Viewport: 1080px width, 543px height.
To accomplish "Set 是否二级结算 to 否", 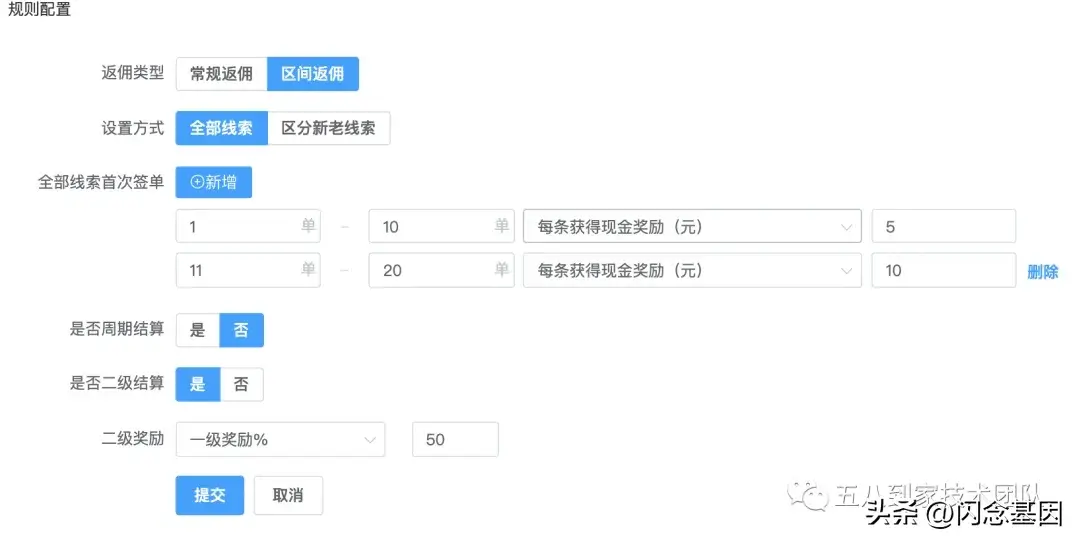I will pos(241,384).
